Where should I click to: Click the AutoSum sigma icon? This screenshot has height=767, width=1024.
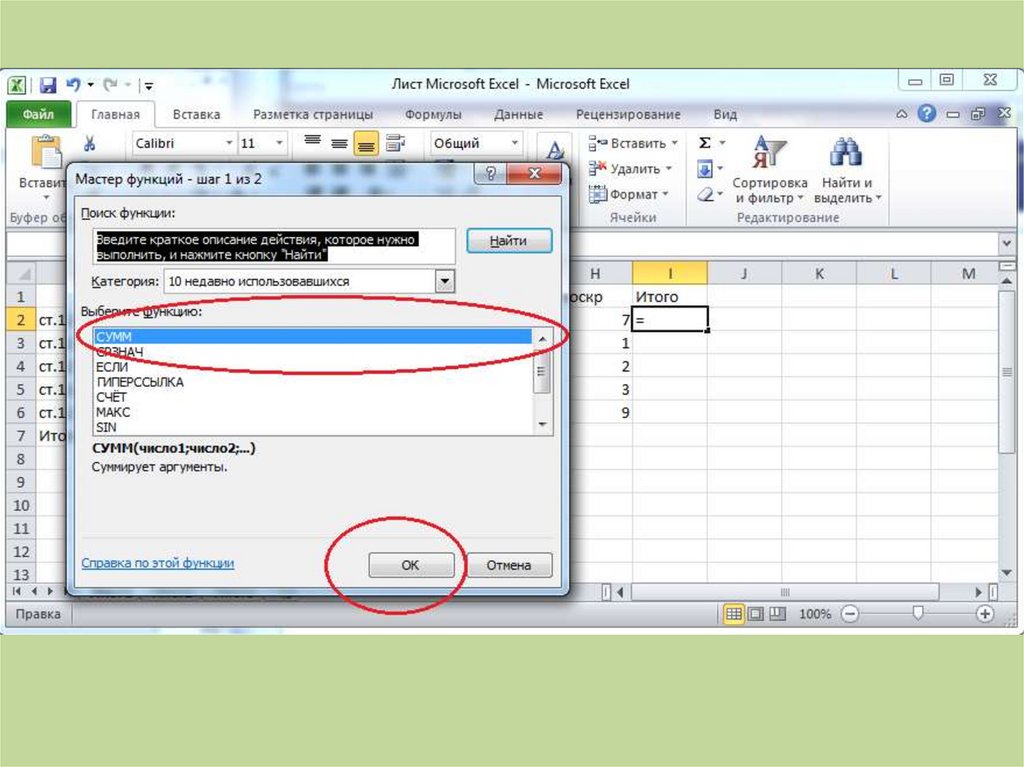[705, 142]
